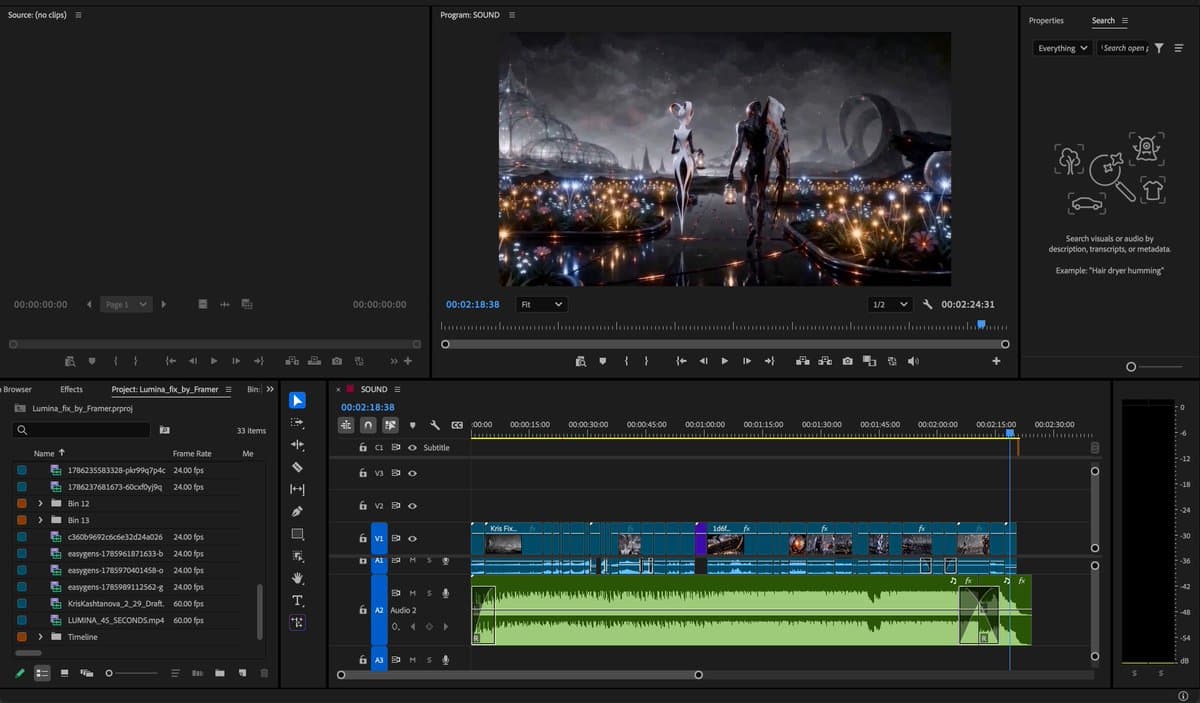
Task: Open the SOUND sequence panel menu
Action: pos(397,389)
